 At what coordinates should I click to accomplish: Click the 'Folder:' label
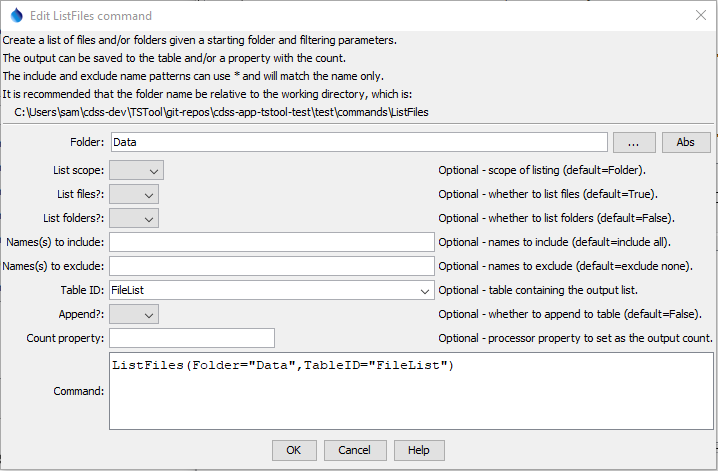(87, 142)
